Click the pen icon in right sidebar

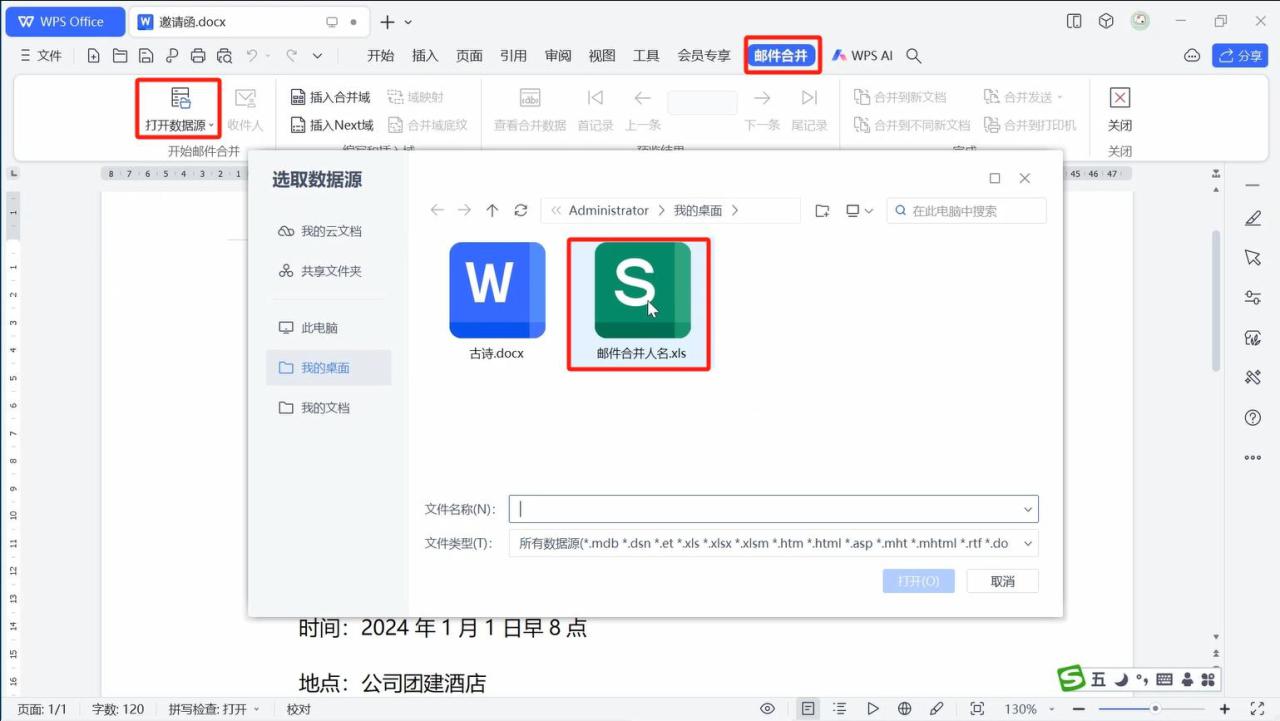[1253, 218]
